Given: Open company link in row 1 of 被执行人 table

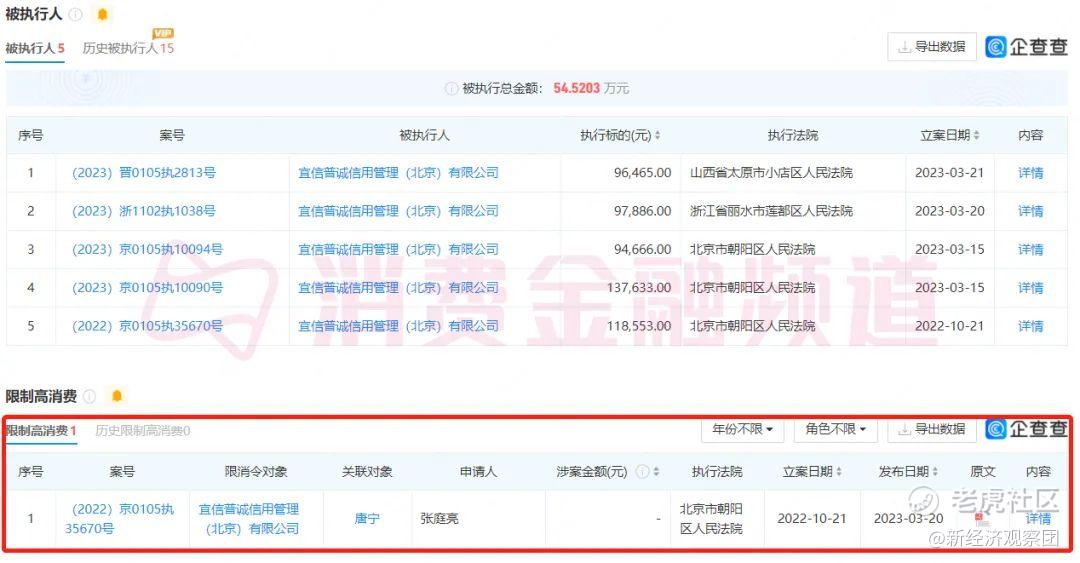Looking at the screenshot, I should click(x=399, y=173).
